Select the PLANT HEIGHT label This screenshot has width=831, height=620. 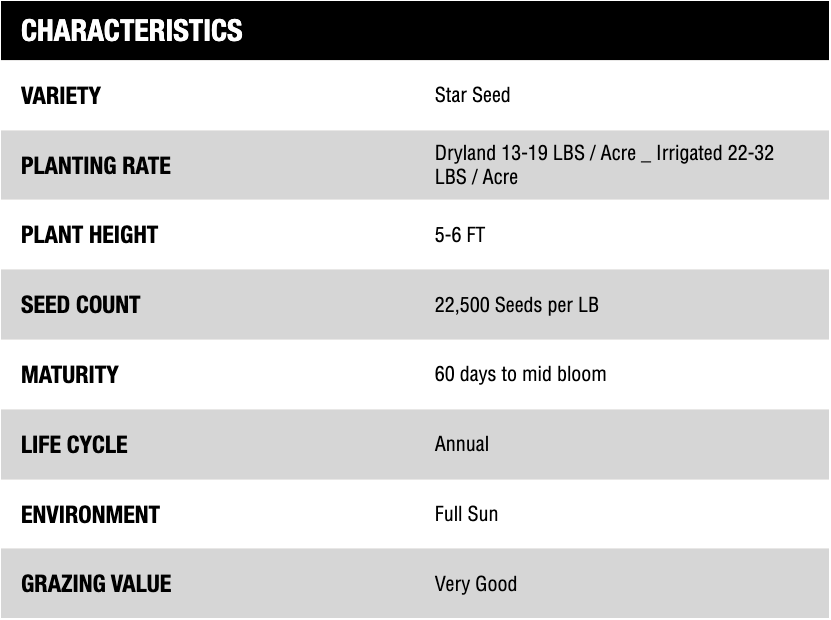(x=89, y=236)
